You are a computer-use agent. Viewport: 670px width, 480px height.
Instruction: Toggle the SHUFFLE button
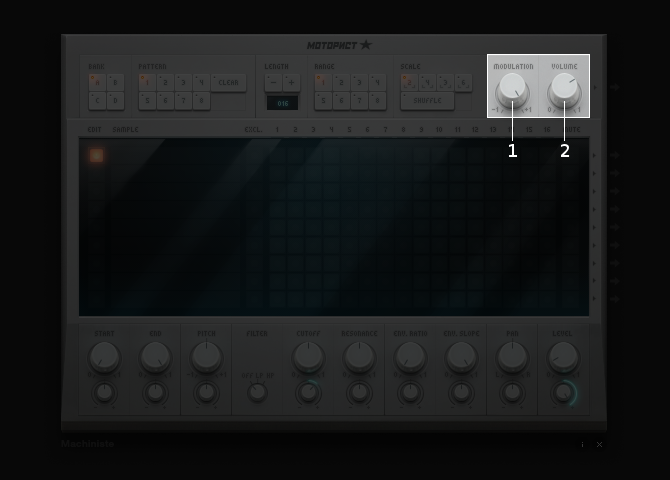coord(427,101)
